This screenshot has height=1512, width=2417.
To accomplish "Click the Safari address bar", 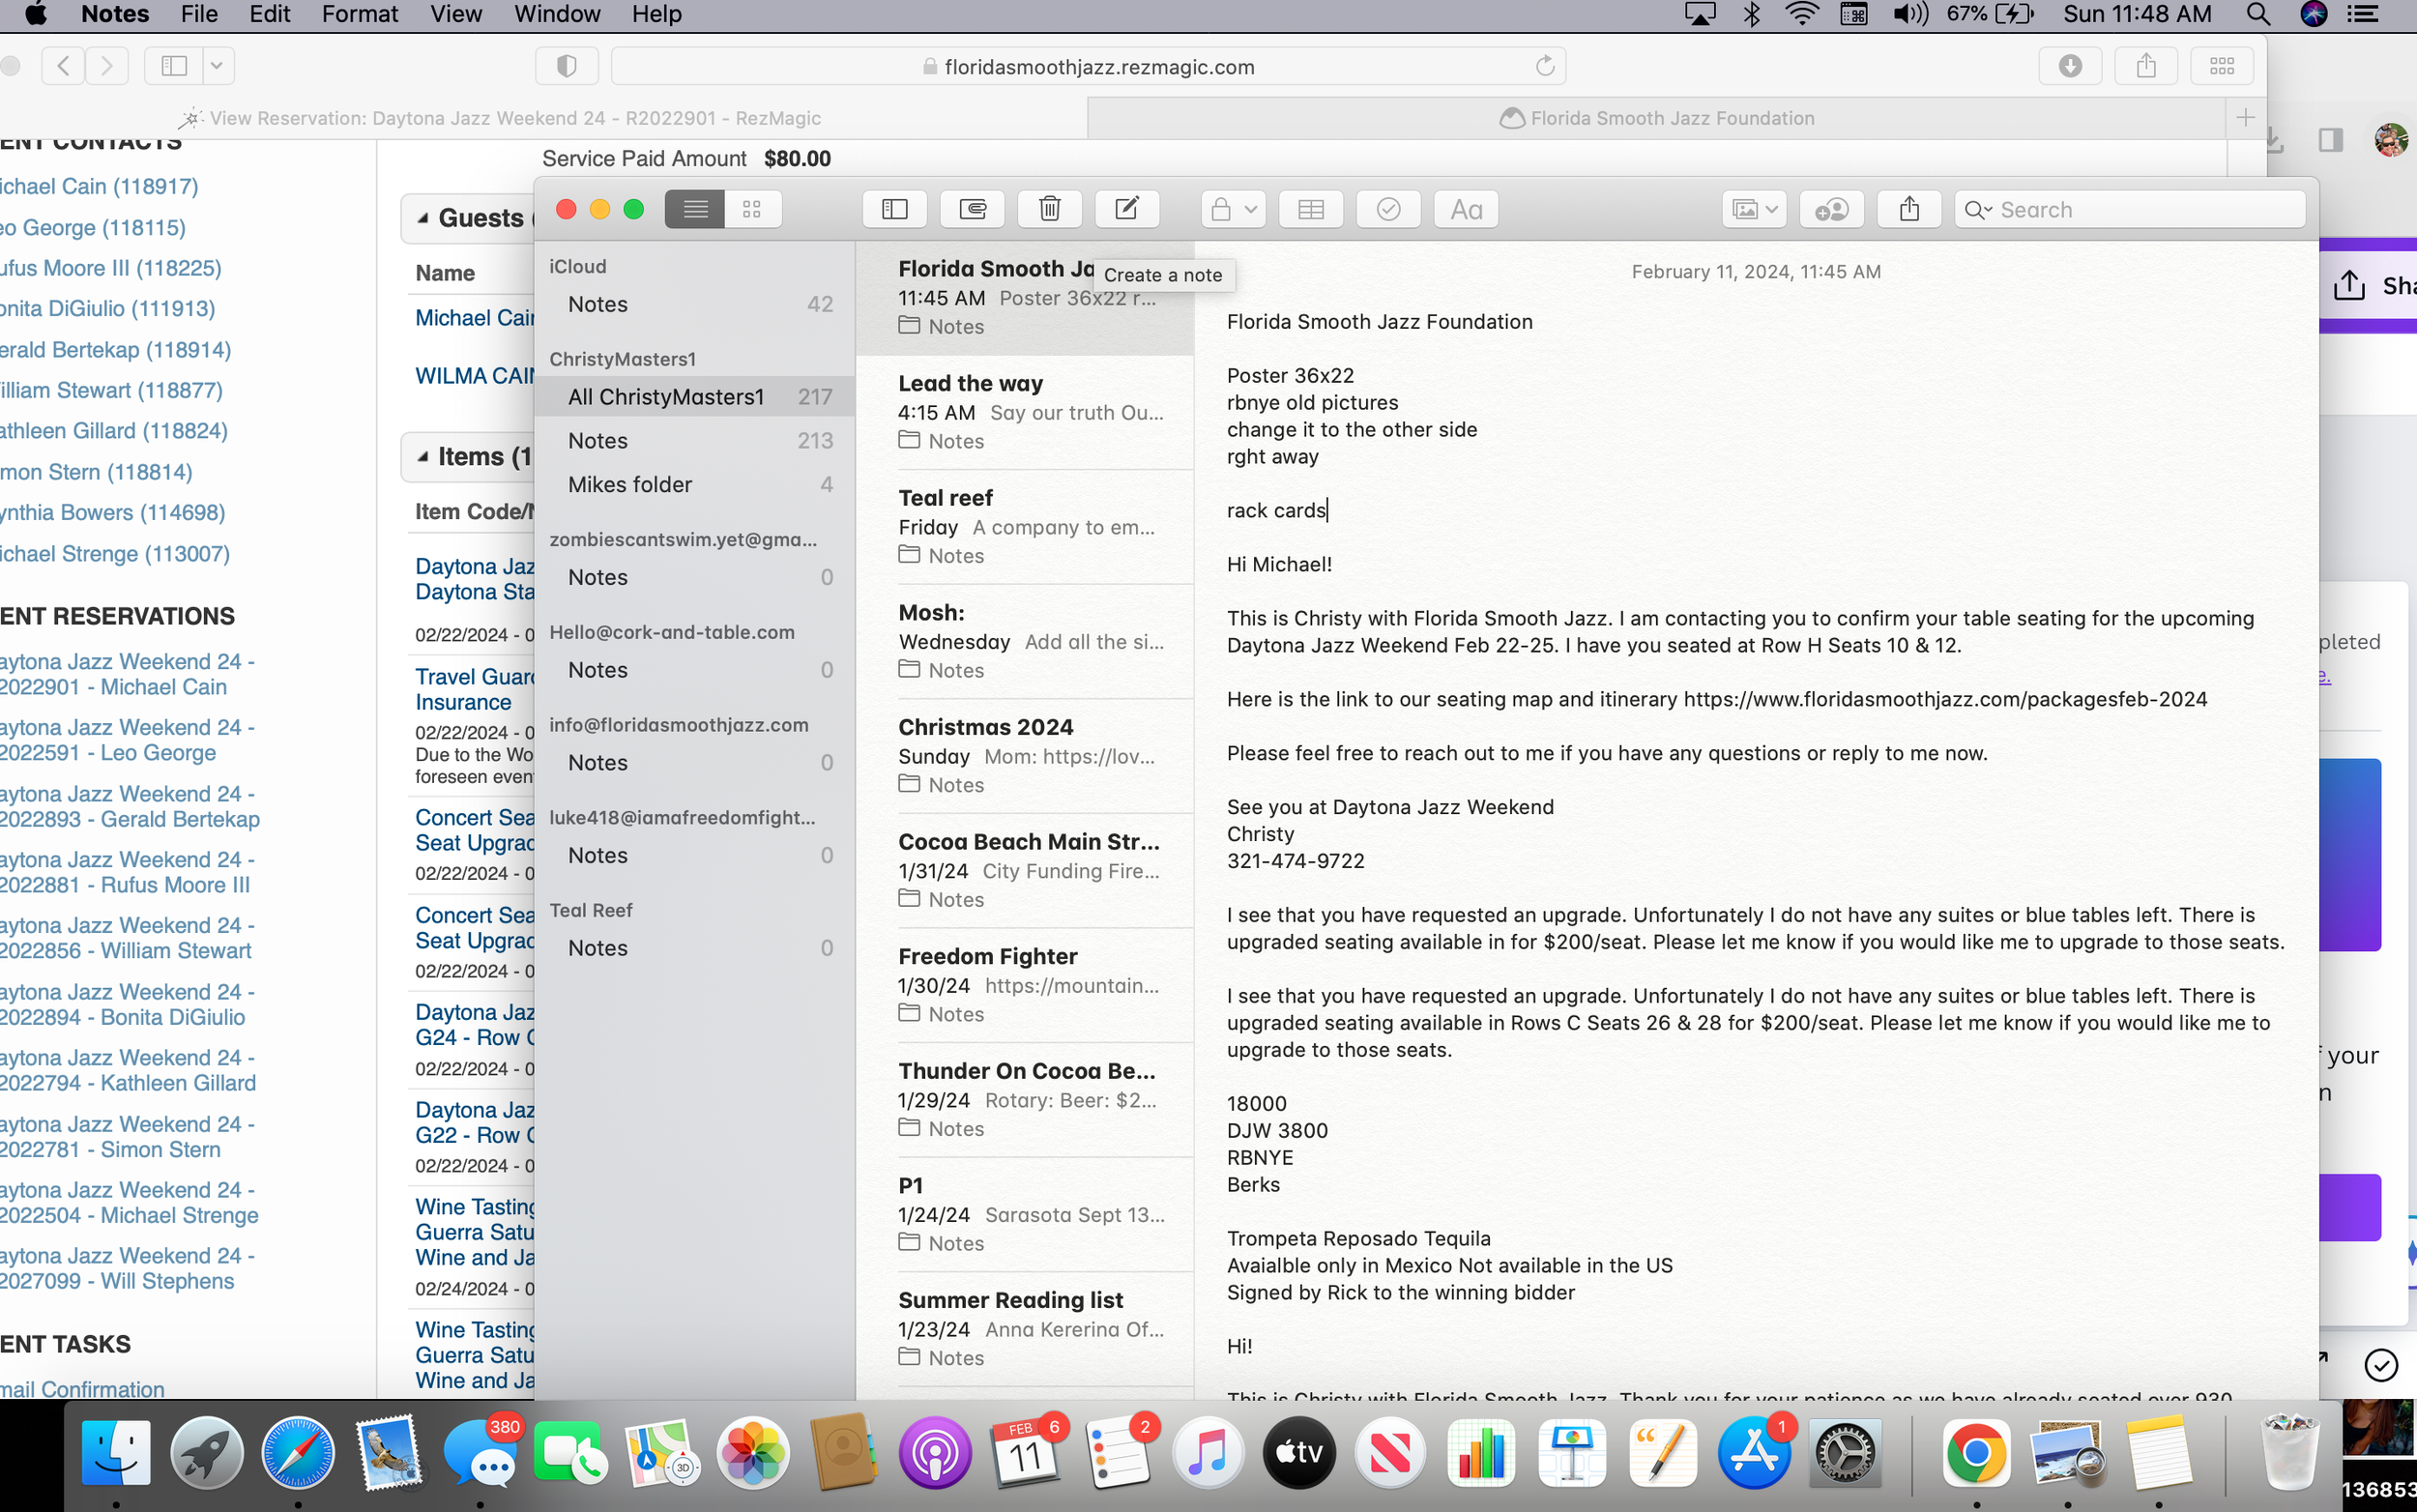I will pos(1088,66).
